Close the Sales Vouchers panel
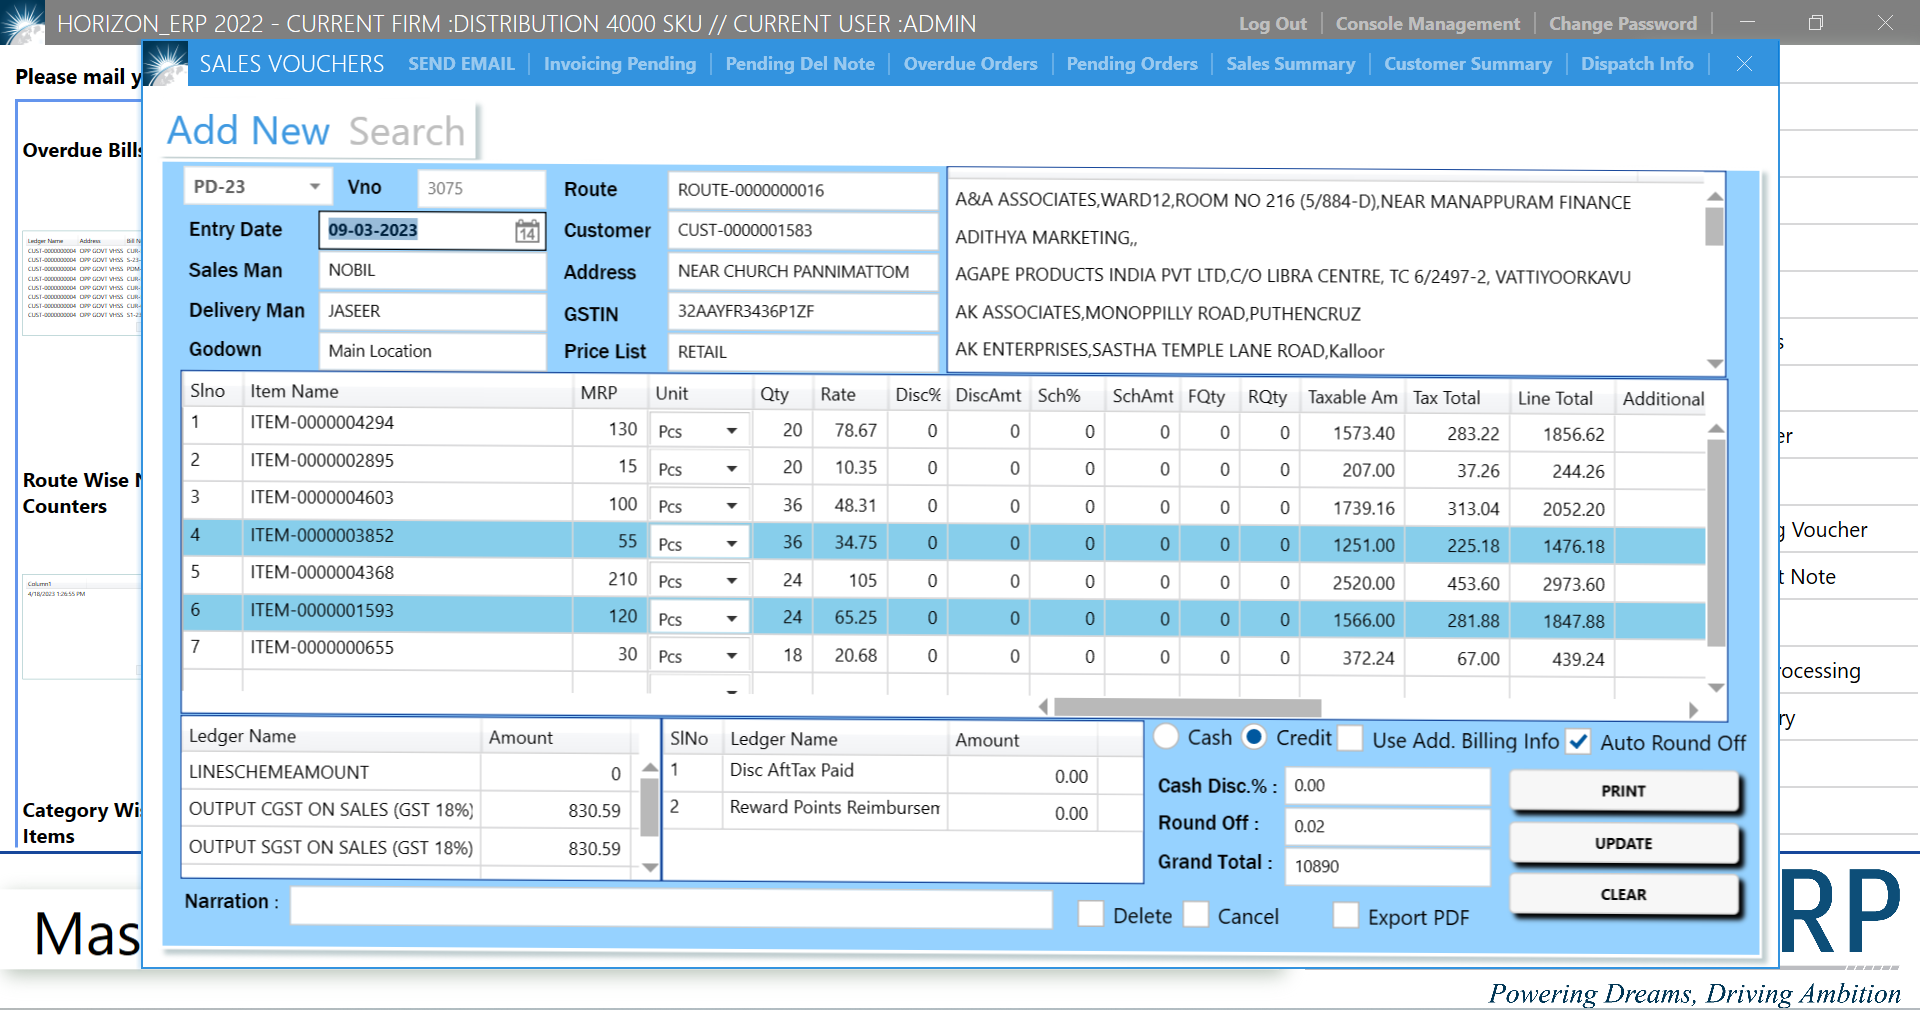 (1744, 64)
